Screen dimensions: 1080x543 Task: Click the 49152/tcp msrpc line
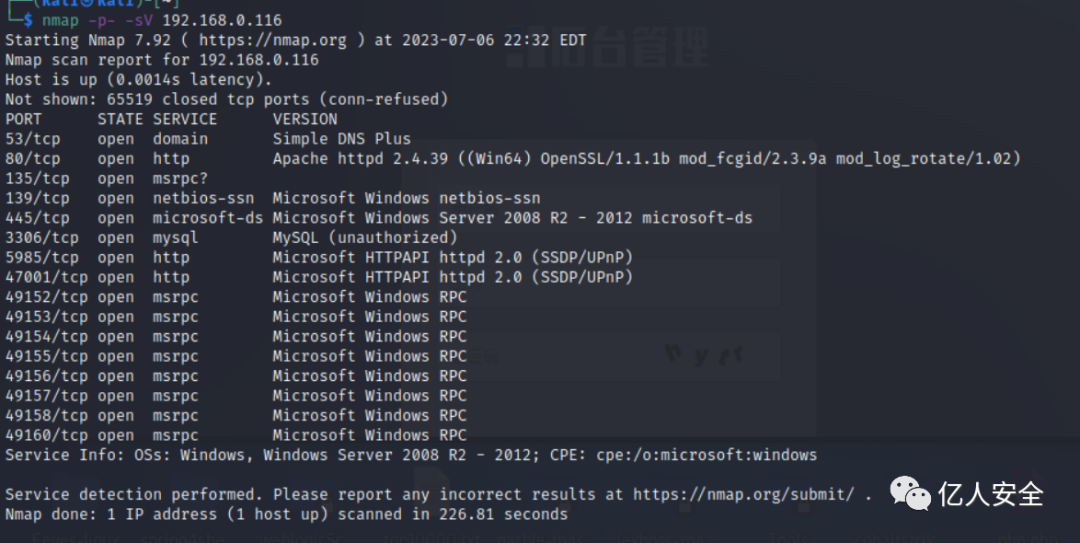tap(236, 298)
